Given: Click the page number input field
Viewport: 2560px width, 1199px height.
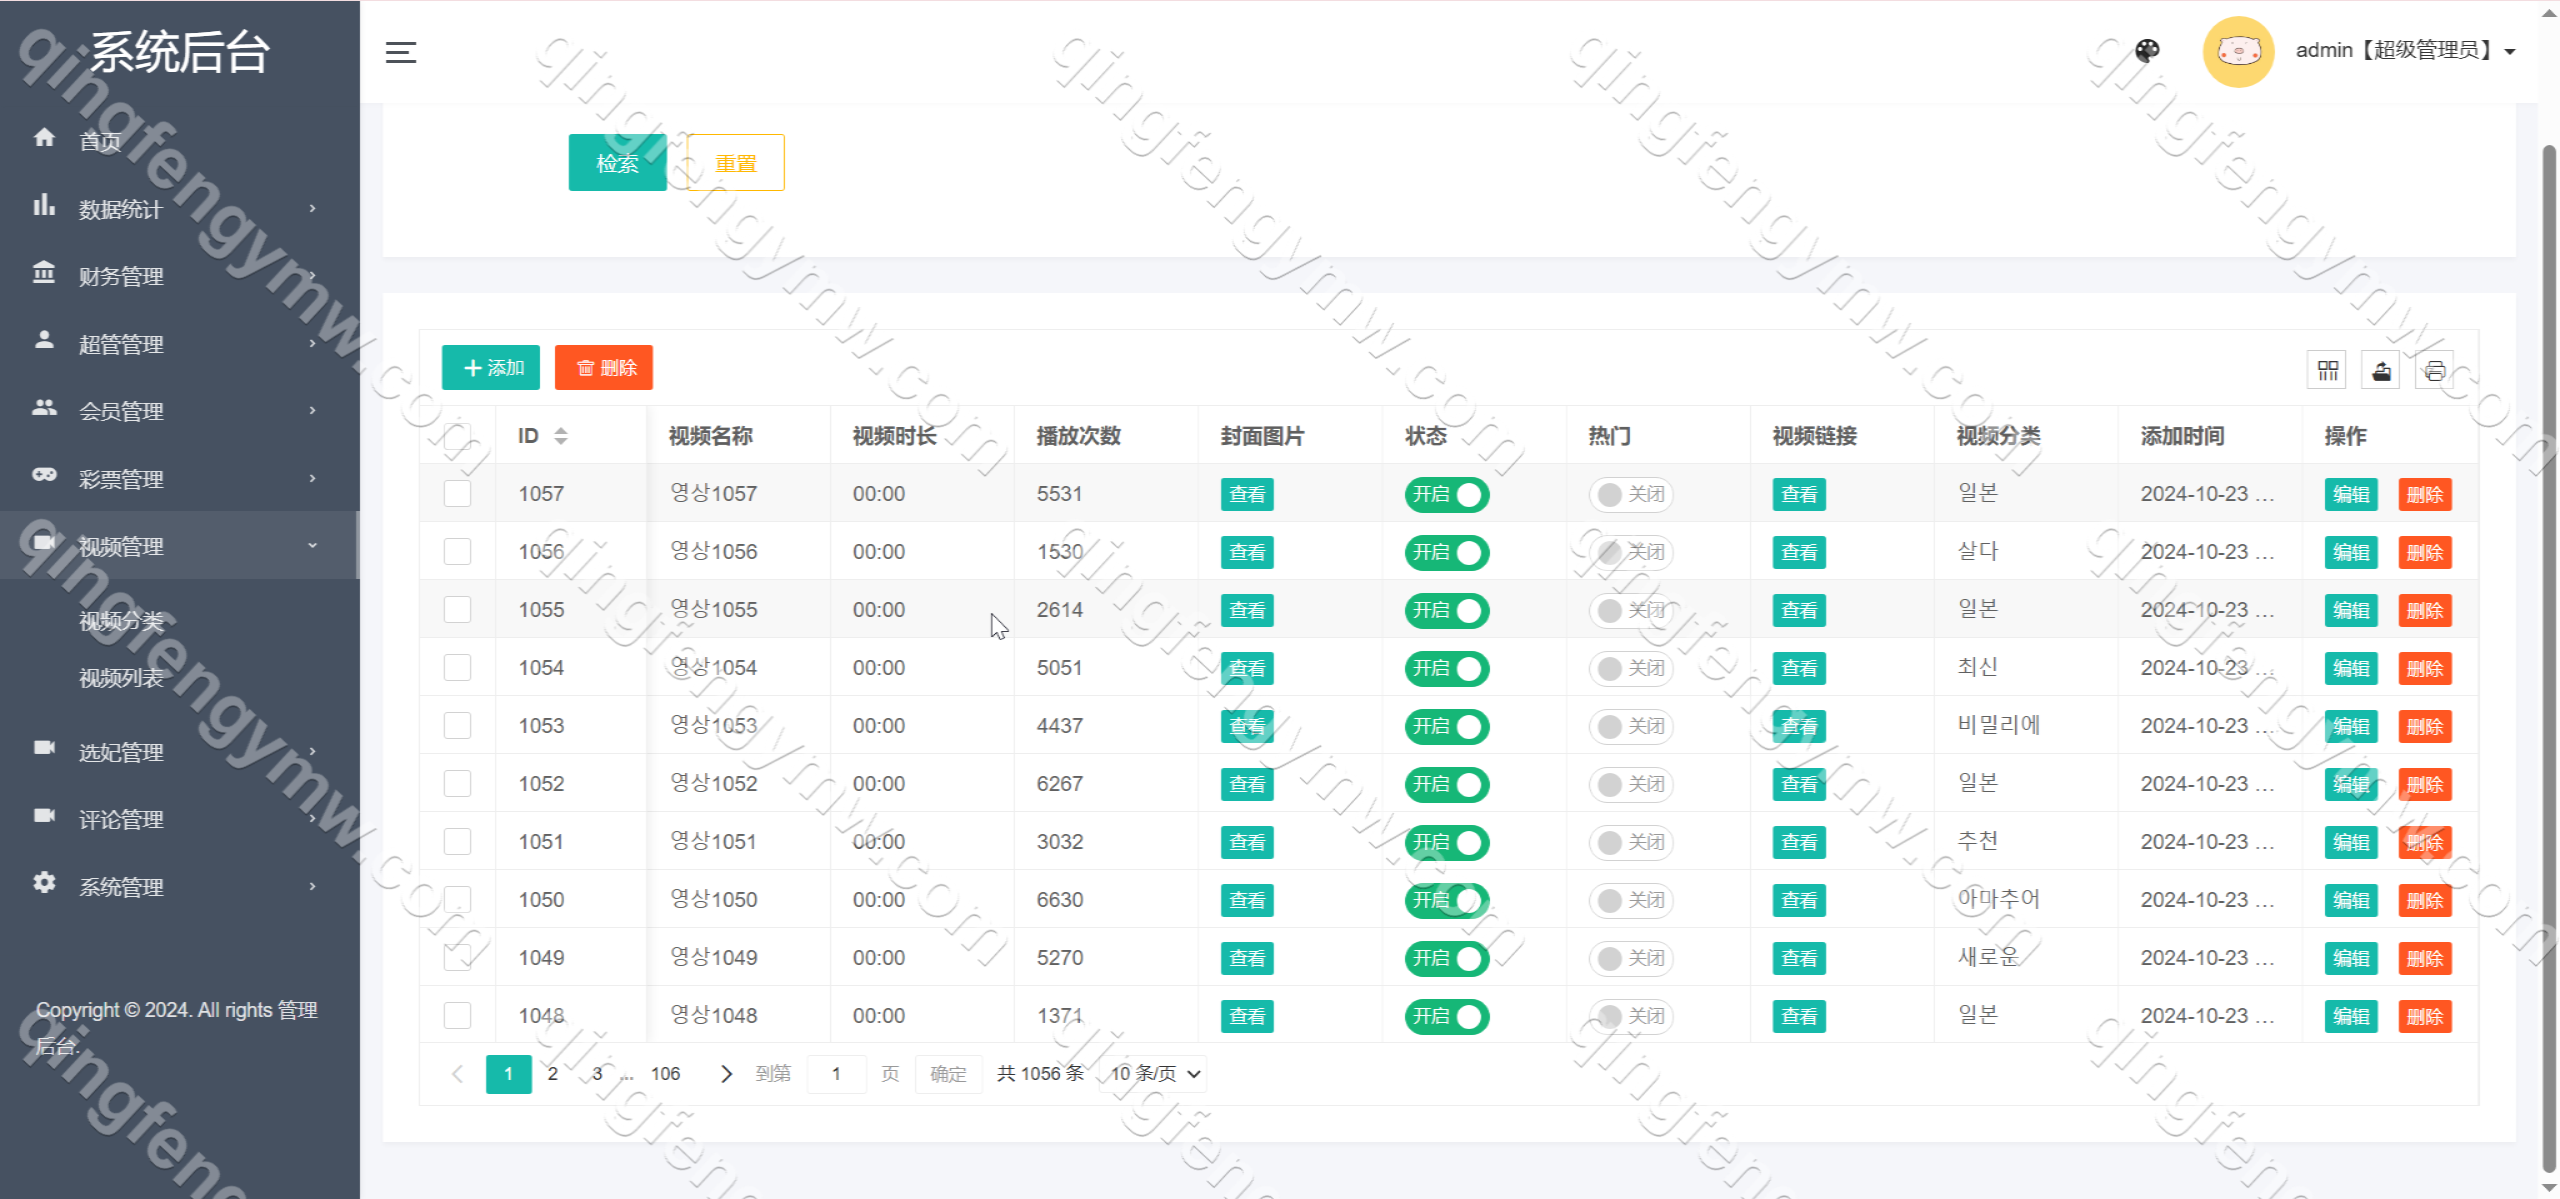Looking at the screenshot, I should [x=836, y=1074].
